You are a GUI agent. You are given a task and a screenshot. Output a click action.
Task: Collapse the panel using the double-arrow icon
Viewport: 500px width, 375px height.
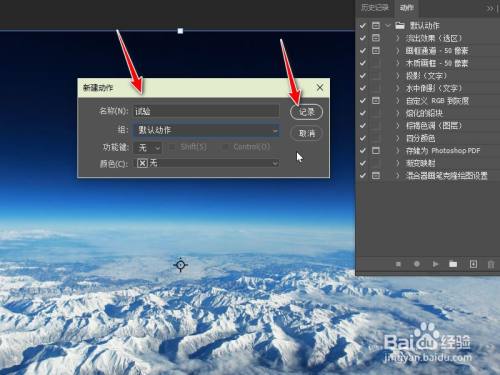coord(490,9)
